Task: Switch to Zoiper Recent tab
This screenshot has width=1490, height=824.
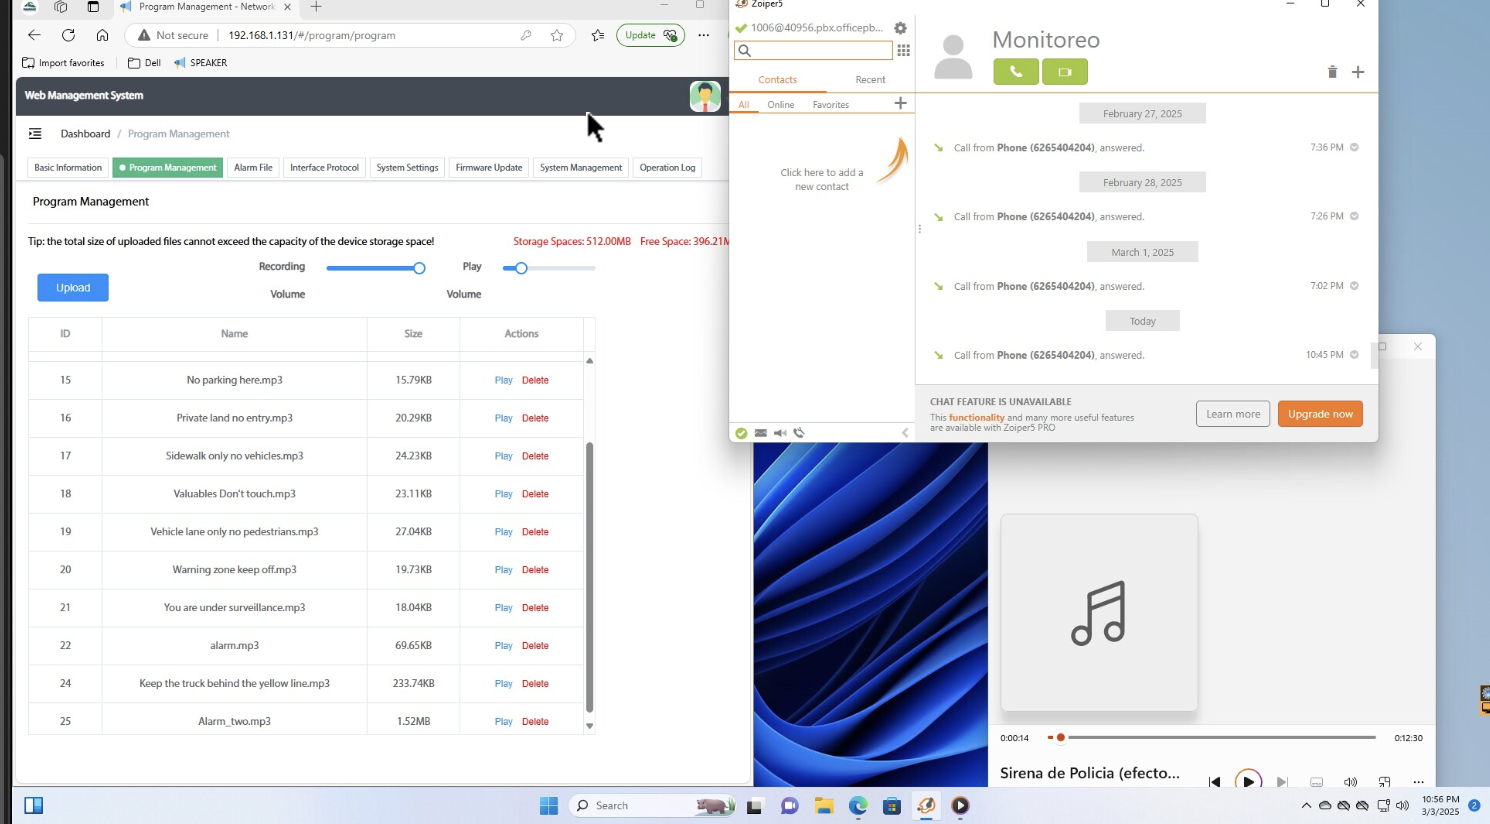Action: click(870, 80)
